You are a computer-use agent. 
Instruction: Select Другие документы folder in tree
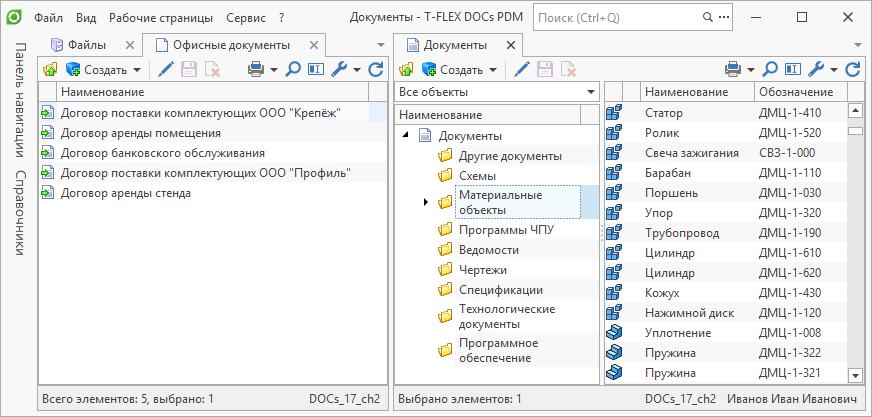pos(511,156)
